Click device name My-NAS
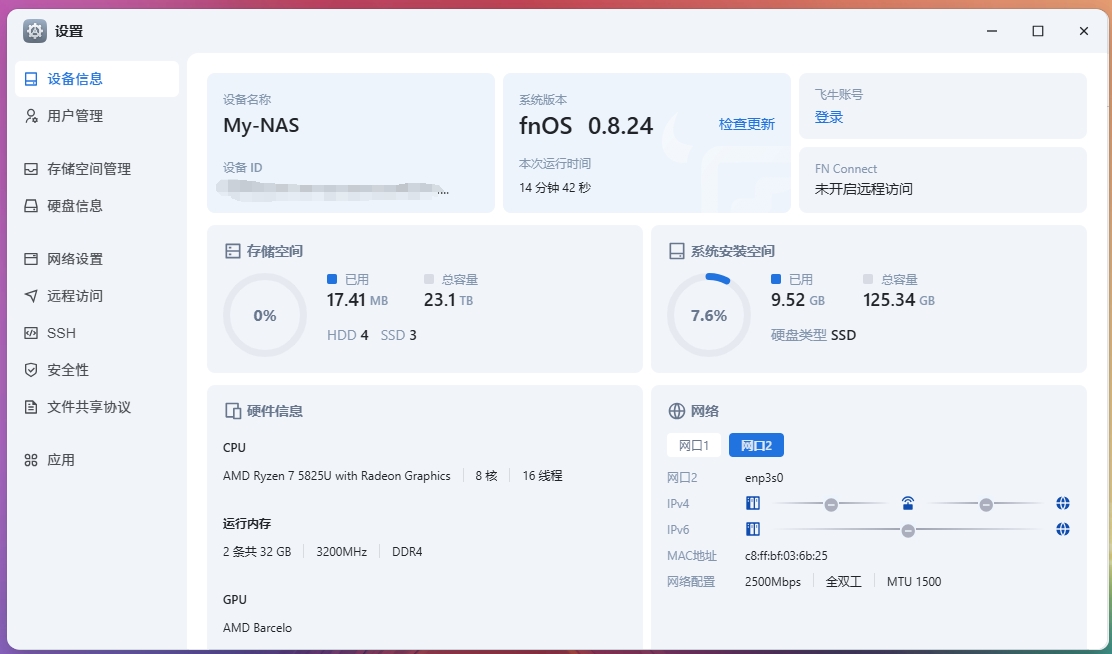 click(261, 126)
